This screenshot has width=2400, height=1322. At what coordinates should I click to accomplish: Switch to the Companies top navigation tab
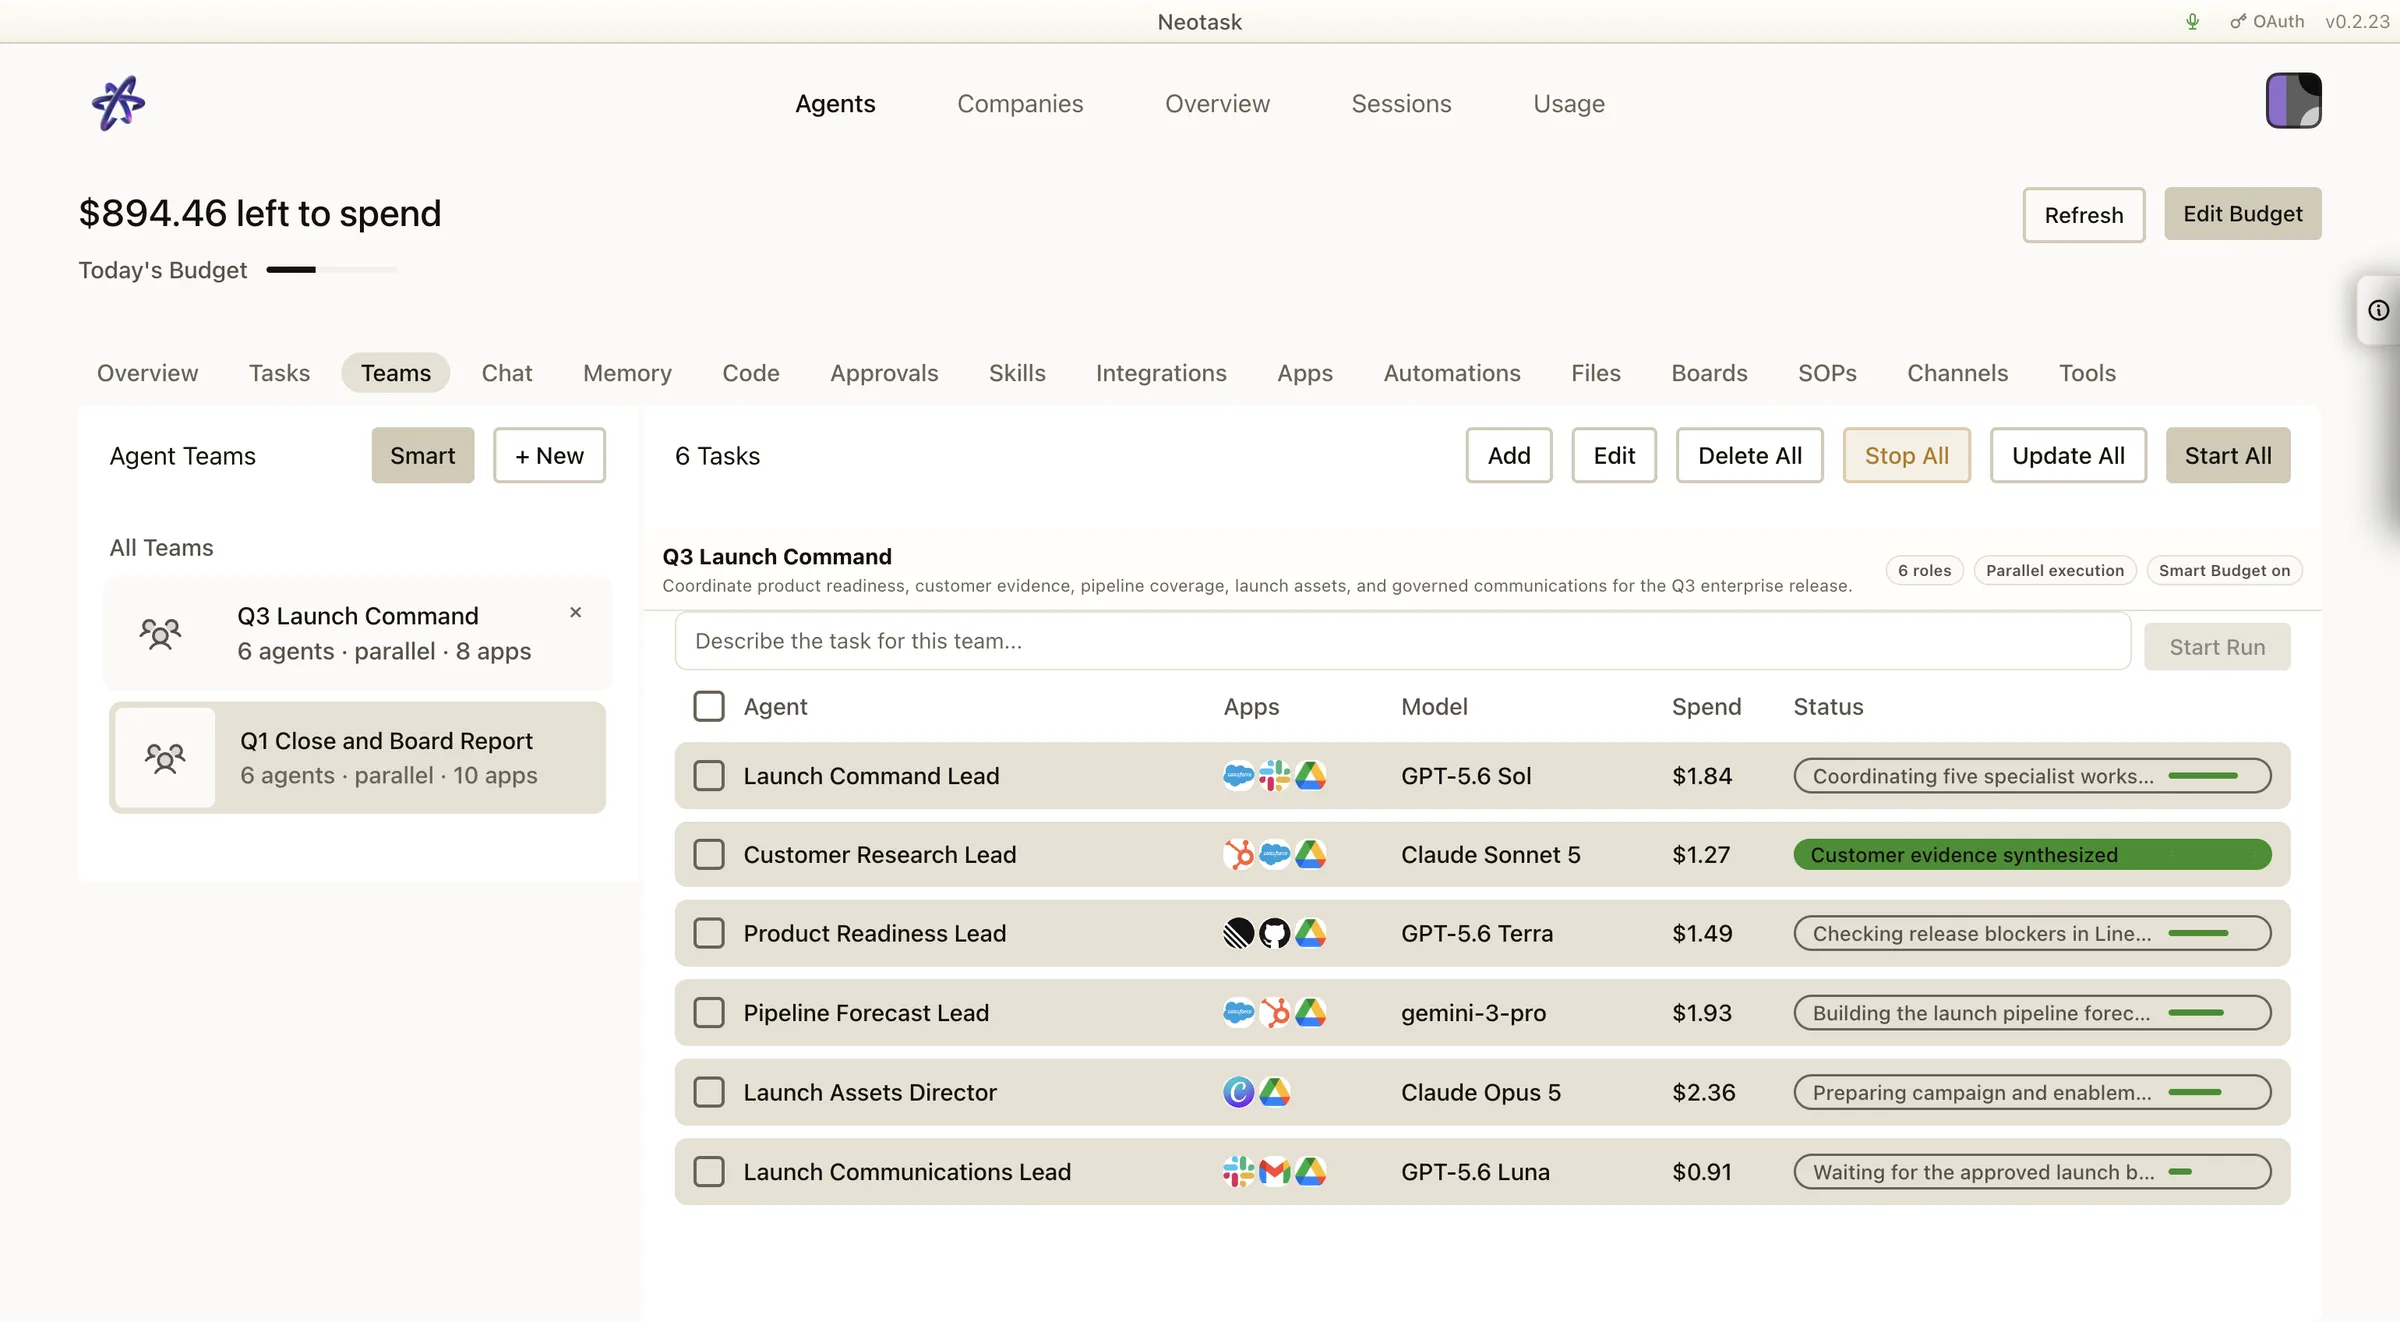click(x=1020, y=103)
